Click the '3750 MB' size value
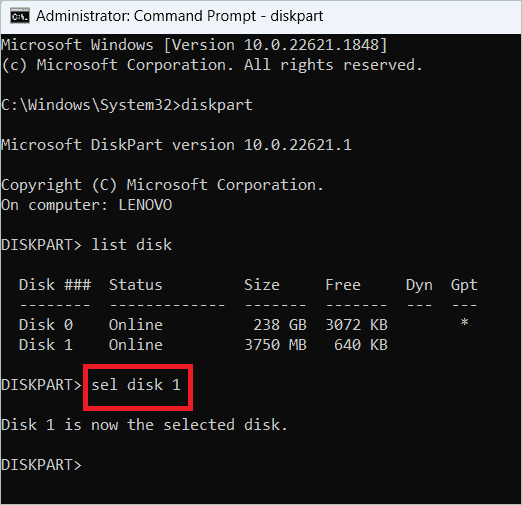The image size is (522, 505). click(275, 345)
